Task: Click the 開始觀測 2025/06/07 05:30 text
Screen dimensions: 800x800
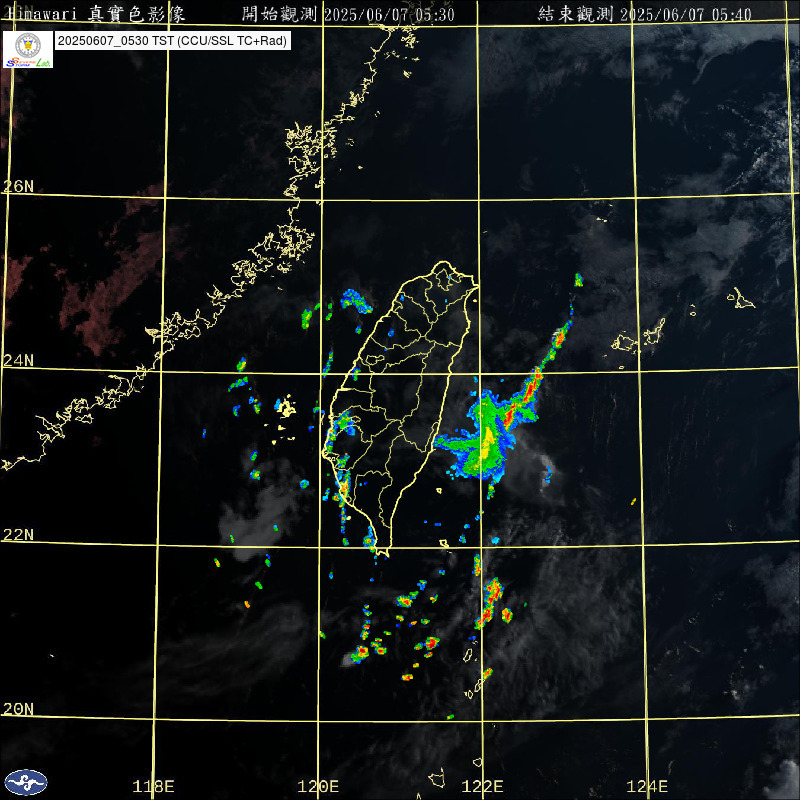Action: 348,14
